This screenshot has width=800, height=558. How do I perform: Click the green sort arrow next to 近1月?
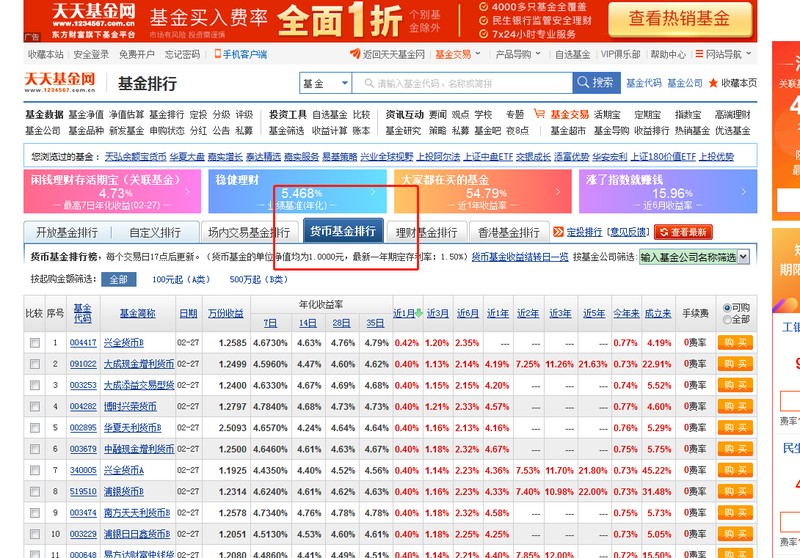[x=419, y=313]
